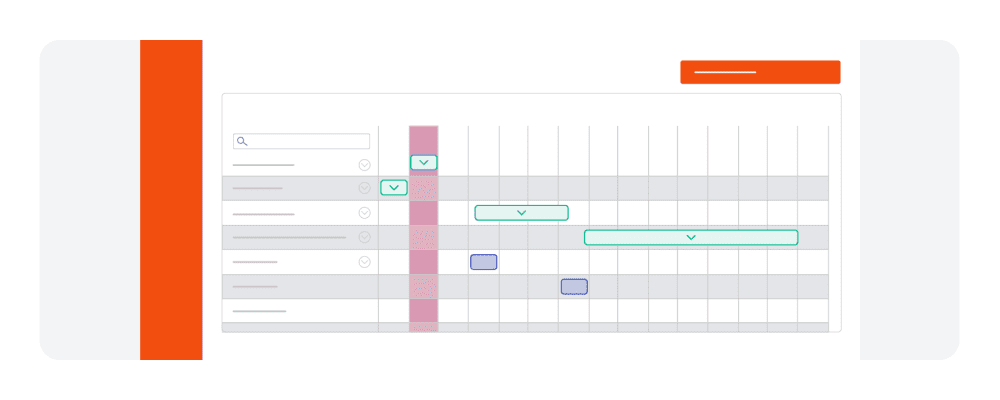Select the first row label in the list
Screen dimensions: 1000x400
[263, 165]
